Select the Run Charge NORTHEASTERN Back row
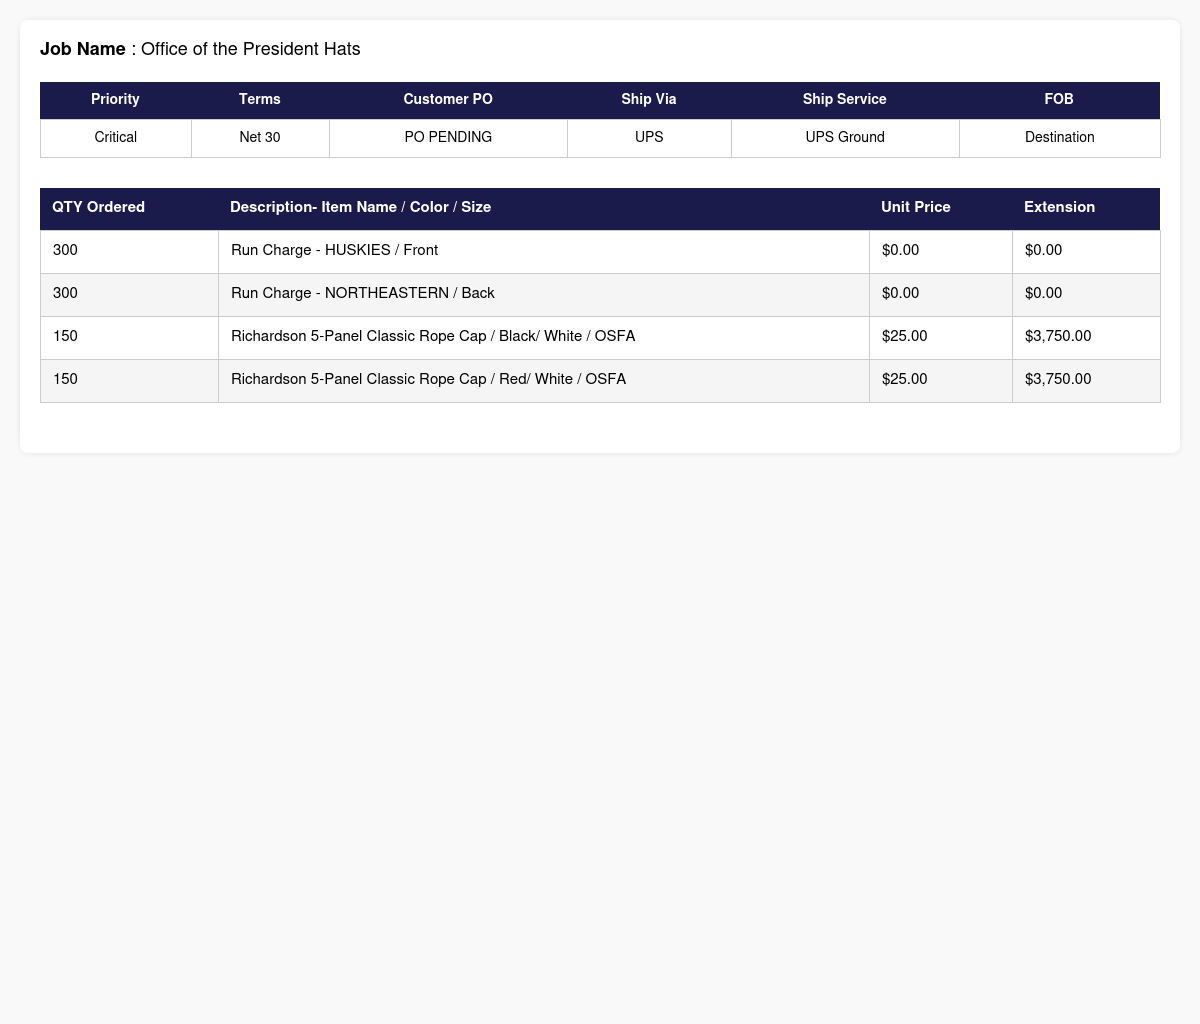 point(600,294)
